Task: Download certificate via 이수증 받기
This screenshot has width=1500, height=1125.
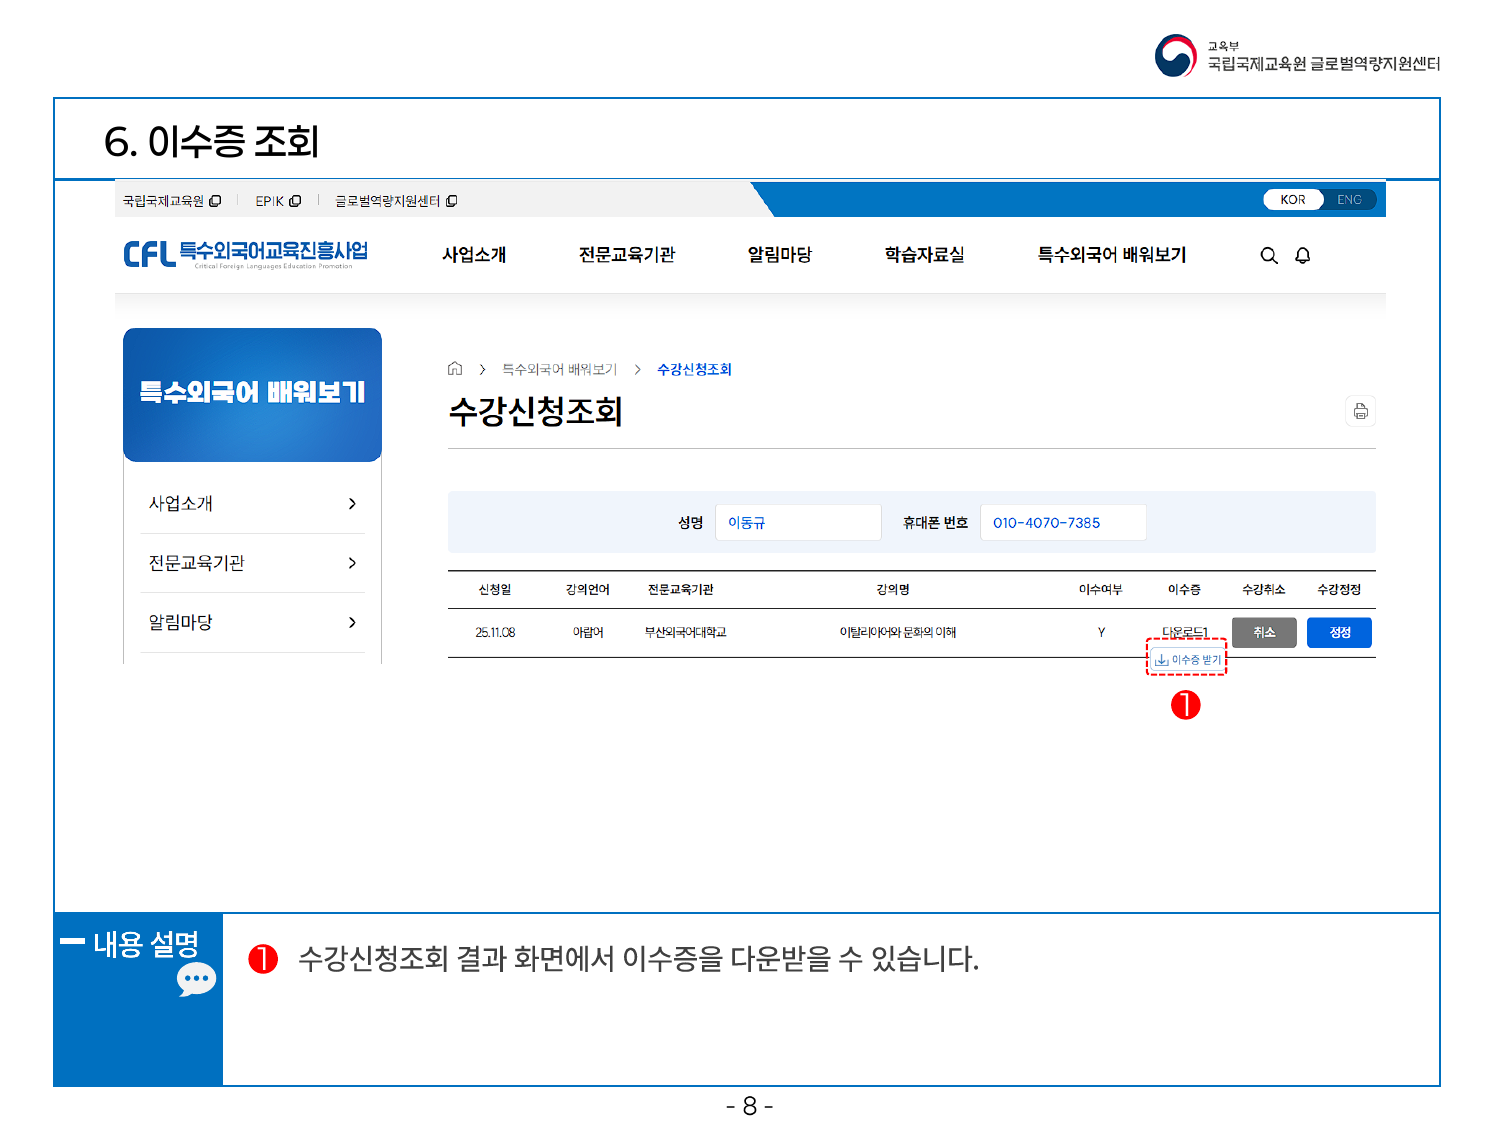Action: coord(1187,660)
